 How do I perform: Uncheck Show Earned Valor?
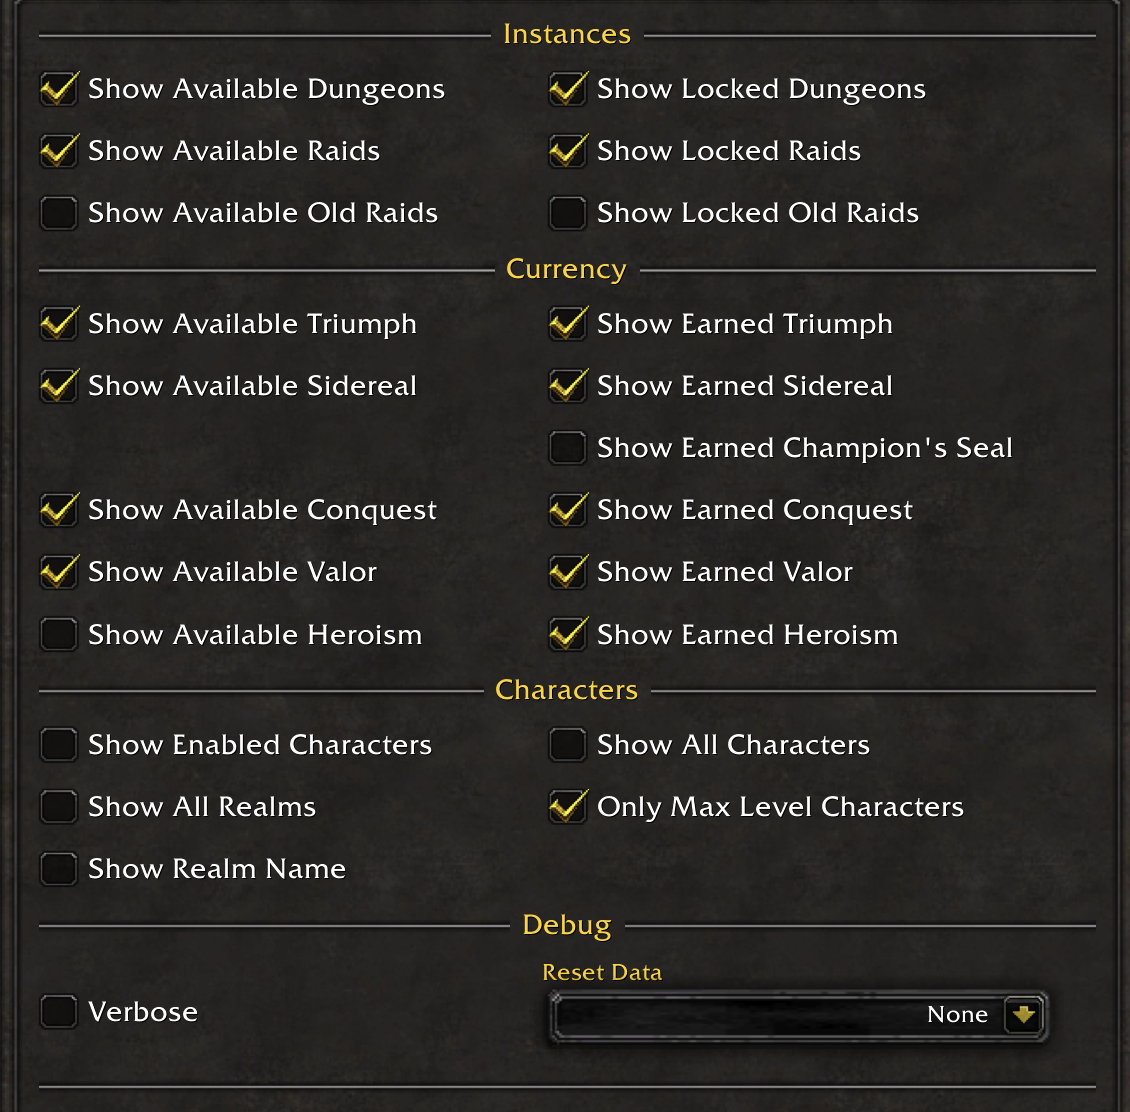[x=568, y=572]
